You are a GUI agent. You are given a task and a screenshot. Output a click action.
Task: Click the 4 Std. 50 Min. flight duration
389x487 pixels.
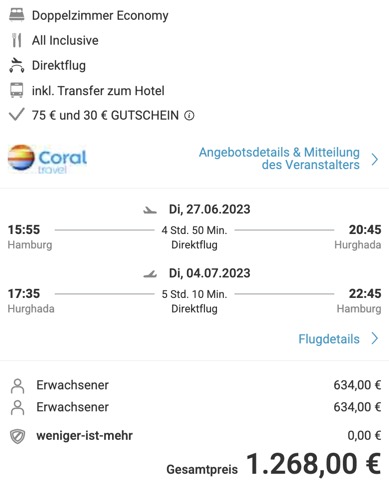point(194,230)
